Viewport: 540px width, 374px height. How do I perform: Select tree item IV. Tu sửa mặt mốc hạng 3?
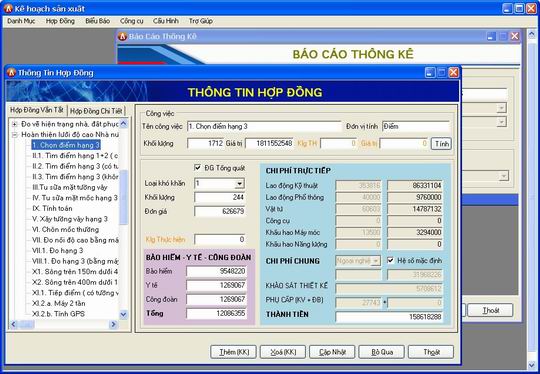click(75, 198)
